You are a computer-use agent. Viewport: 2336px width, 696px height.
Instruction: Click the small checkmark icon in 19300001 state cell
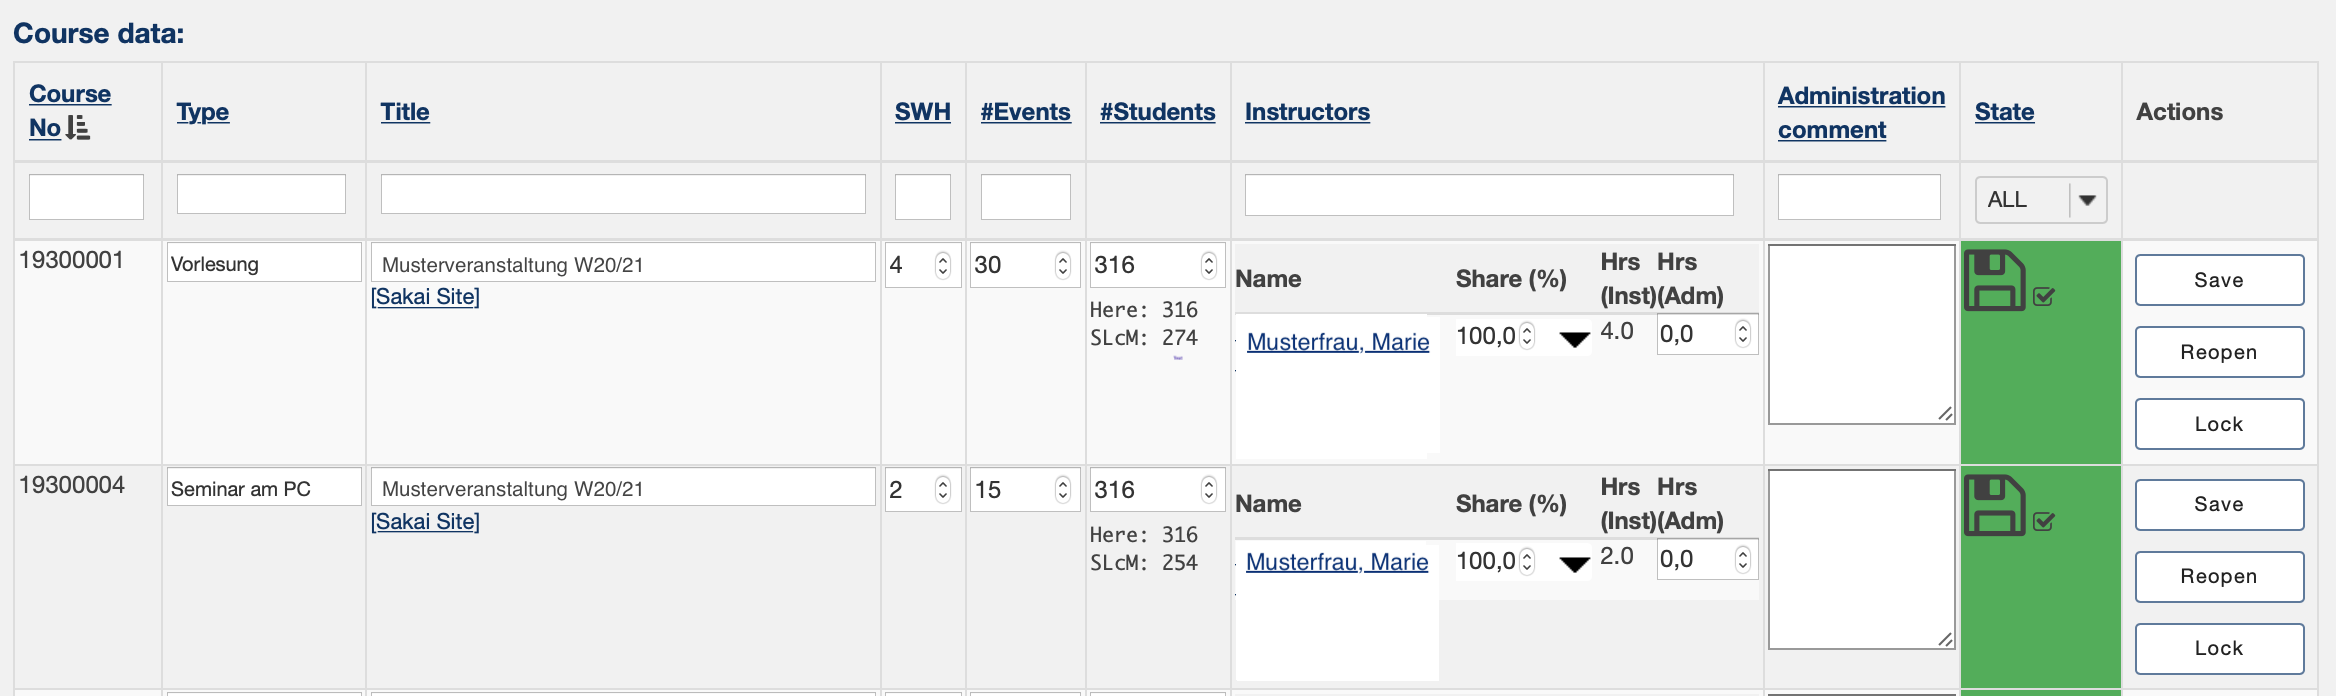[x=2044, y=296]
